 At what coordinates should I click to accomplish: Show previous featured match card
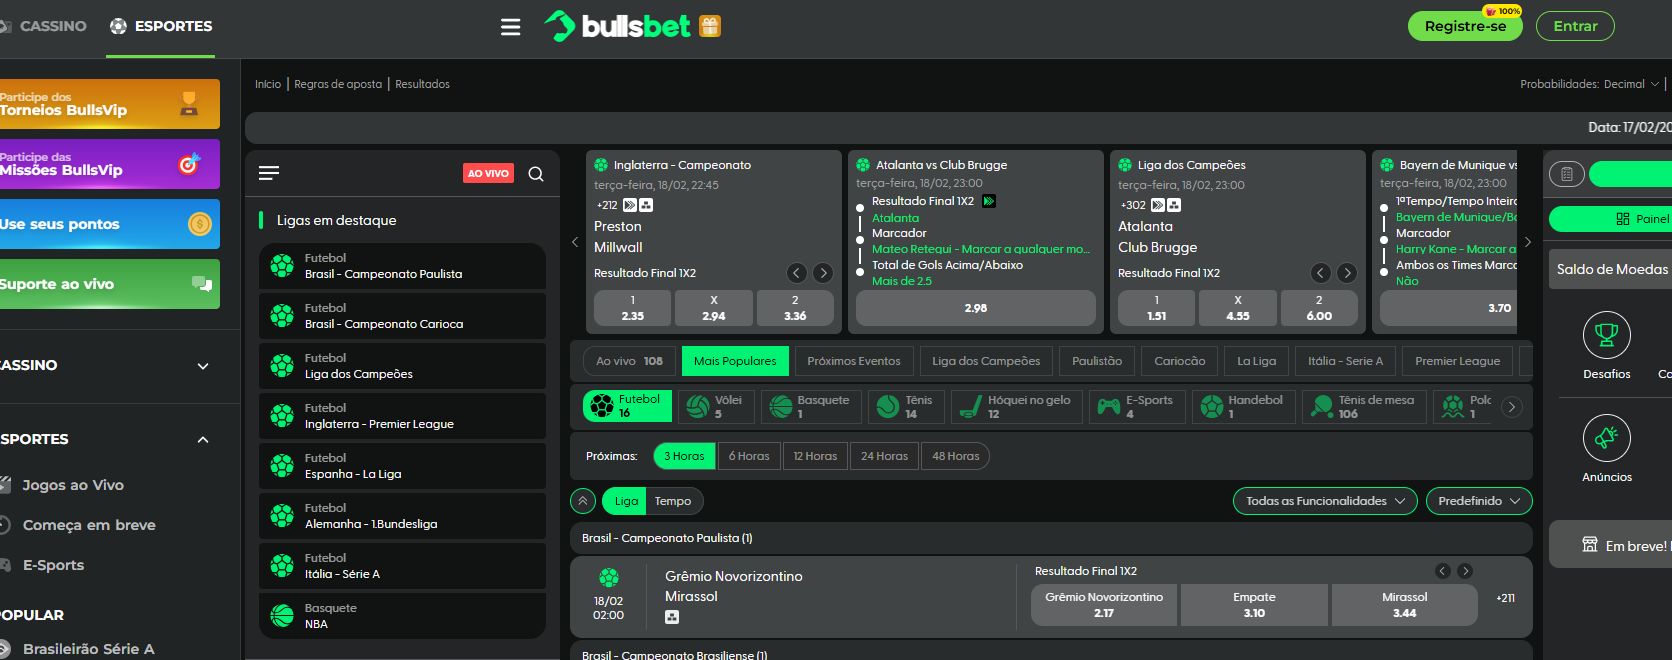point(575,242)
